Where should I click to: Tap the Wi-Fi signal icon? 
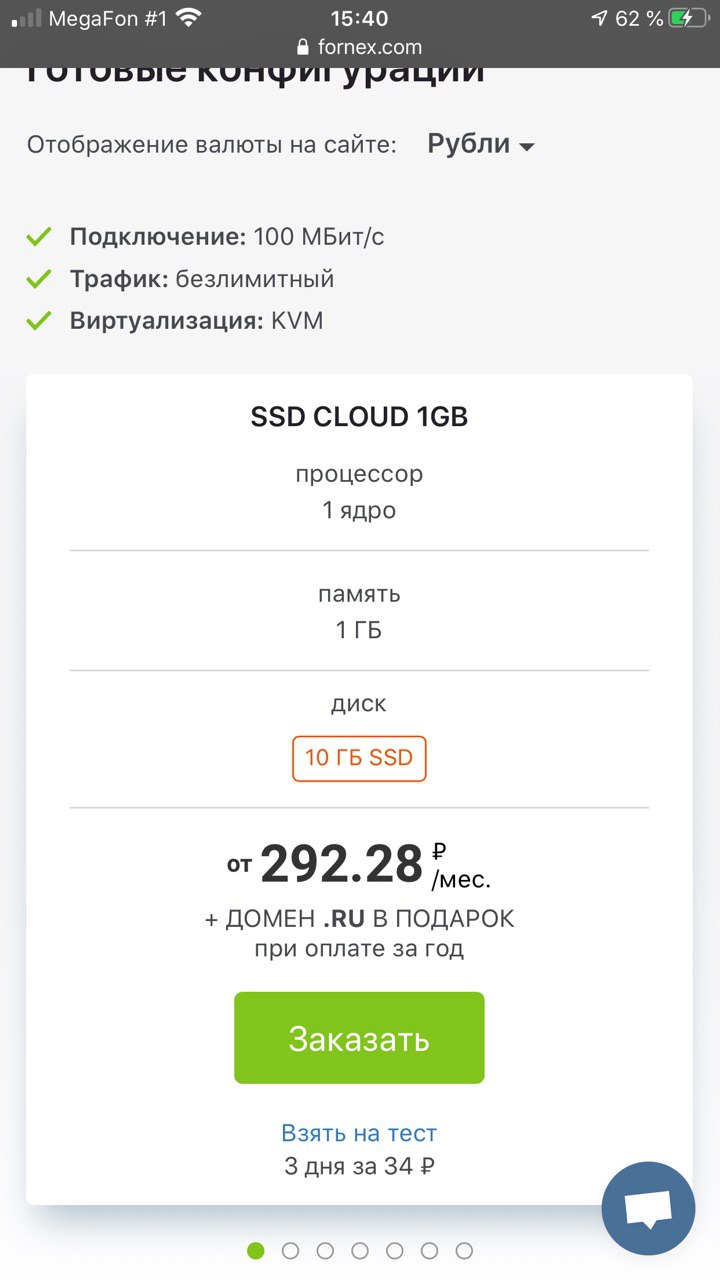[187, 18]
